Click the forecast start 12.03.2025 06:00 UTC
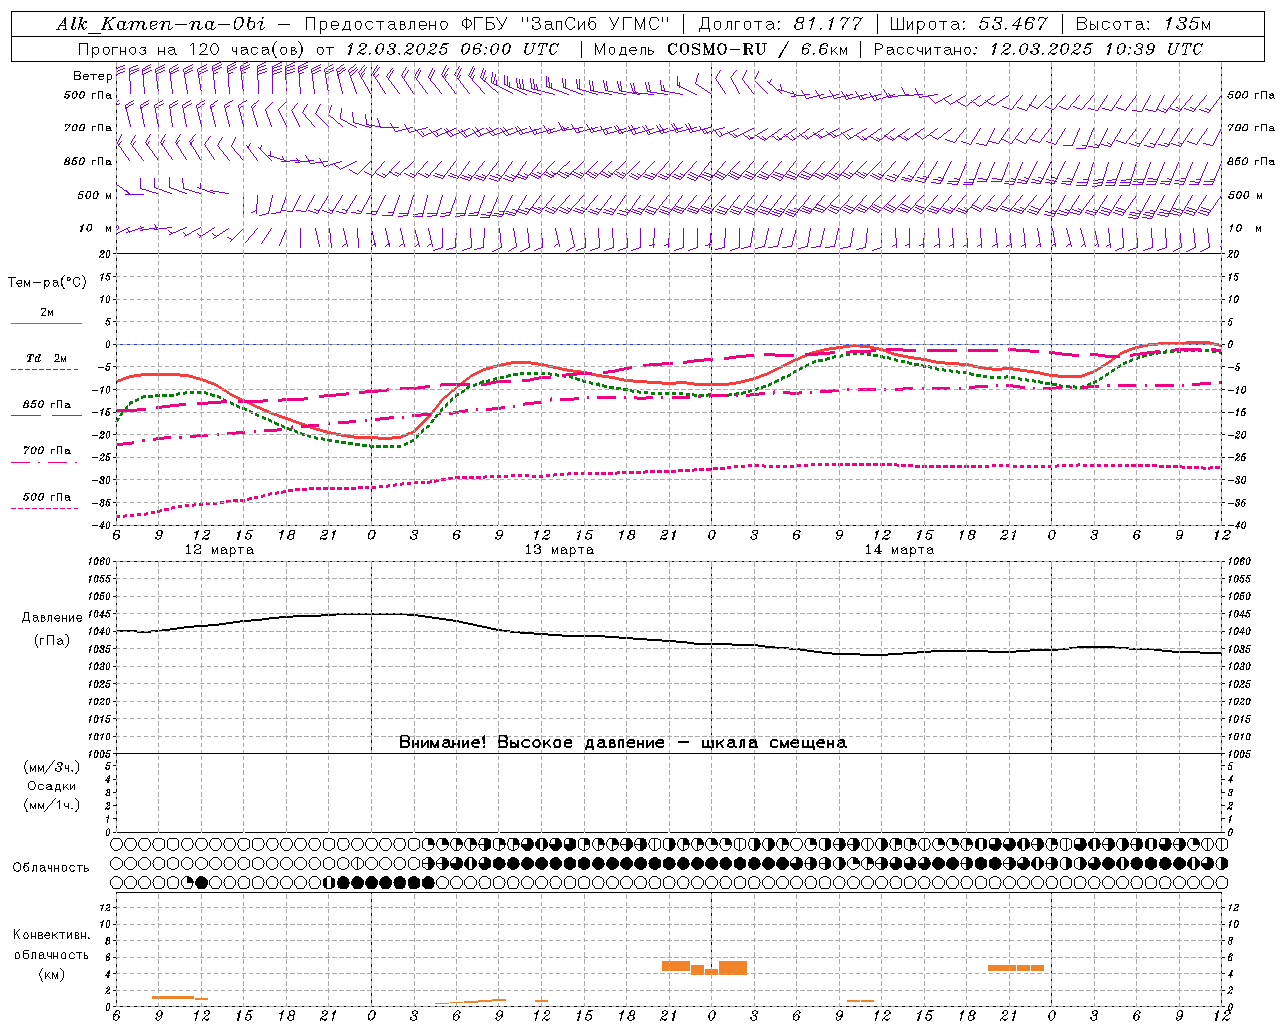Viewport: 1280px width, 1024px height. [452, 49]
